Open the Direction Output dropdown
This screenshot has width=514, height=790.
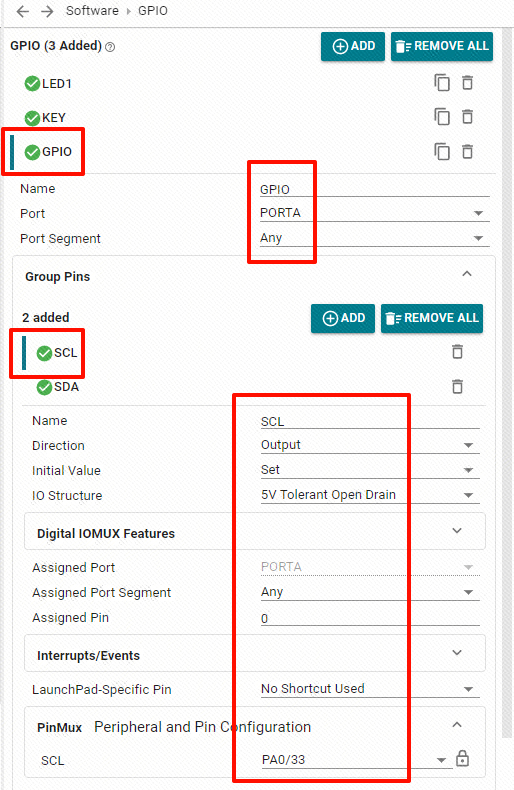point(370,445)
